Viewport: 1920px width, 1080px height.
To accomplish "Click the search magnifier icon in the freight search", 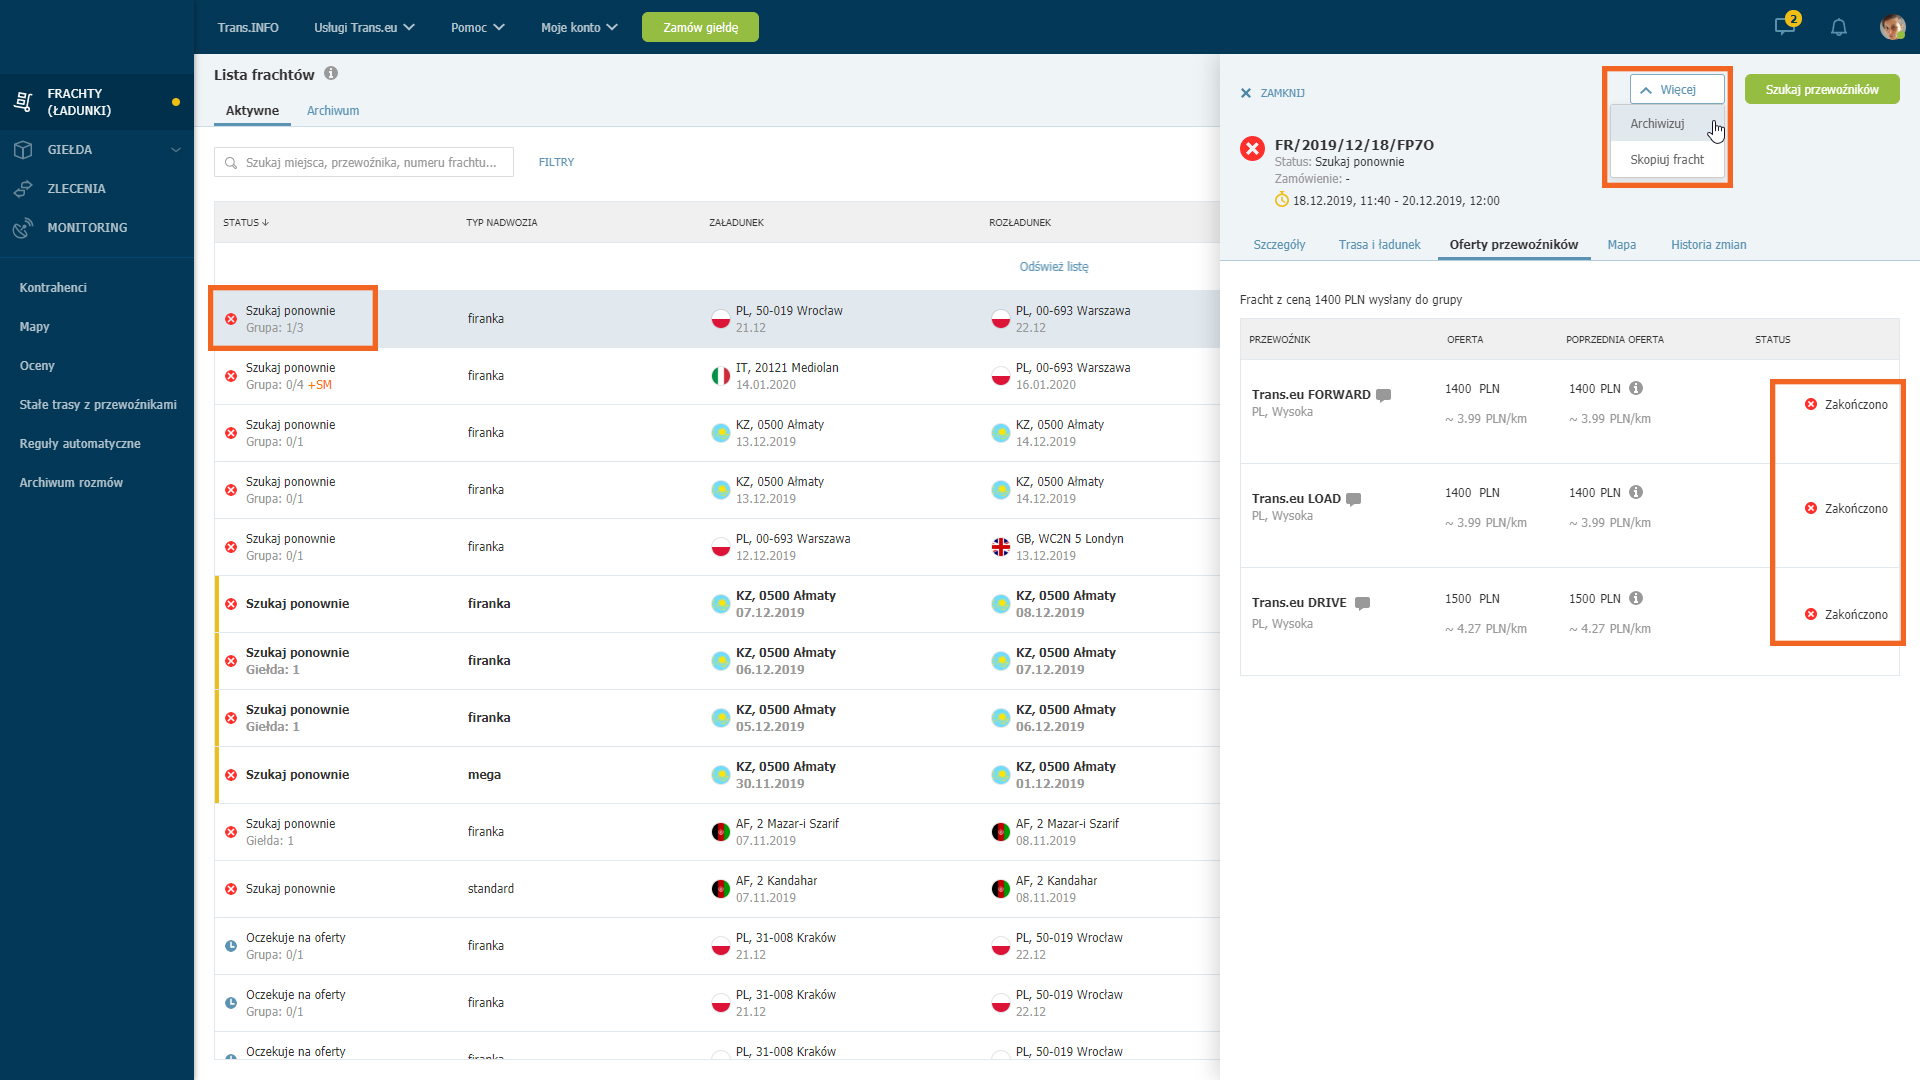I will pyautogui.click(x=231, y=163).
